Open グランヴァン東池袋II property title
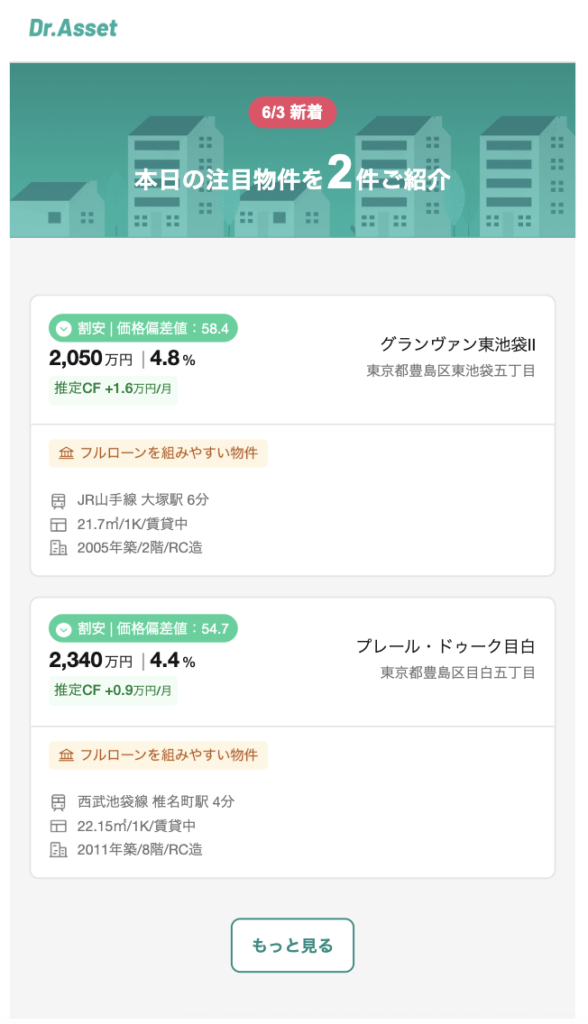The height and width of the screenshot is (1024, 588). click(x=457, y=345)
